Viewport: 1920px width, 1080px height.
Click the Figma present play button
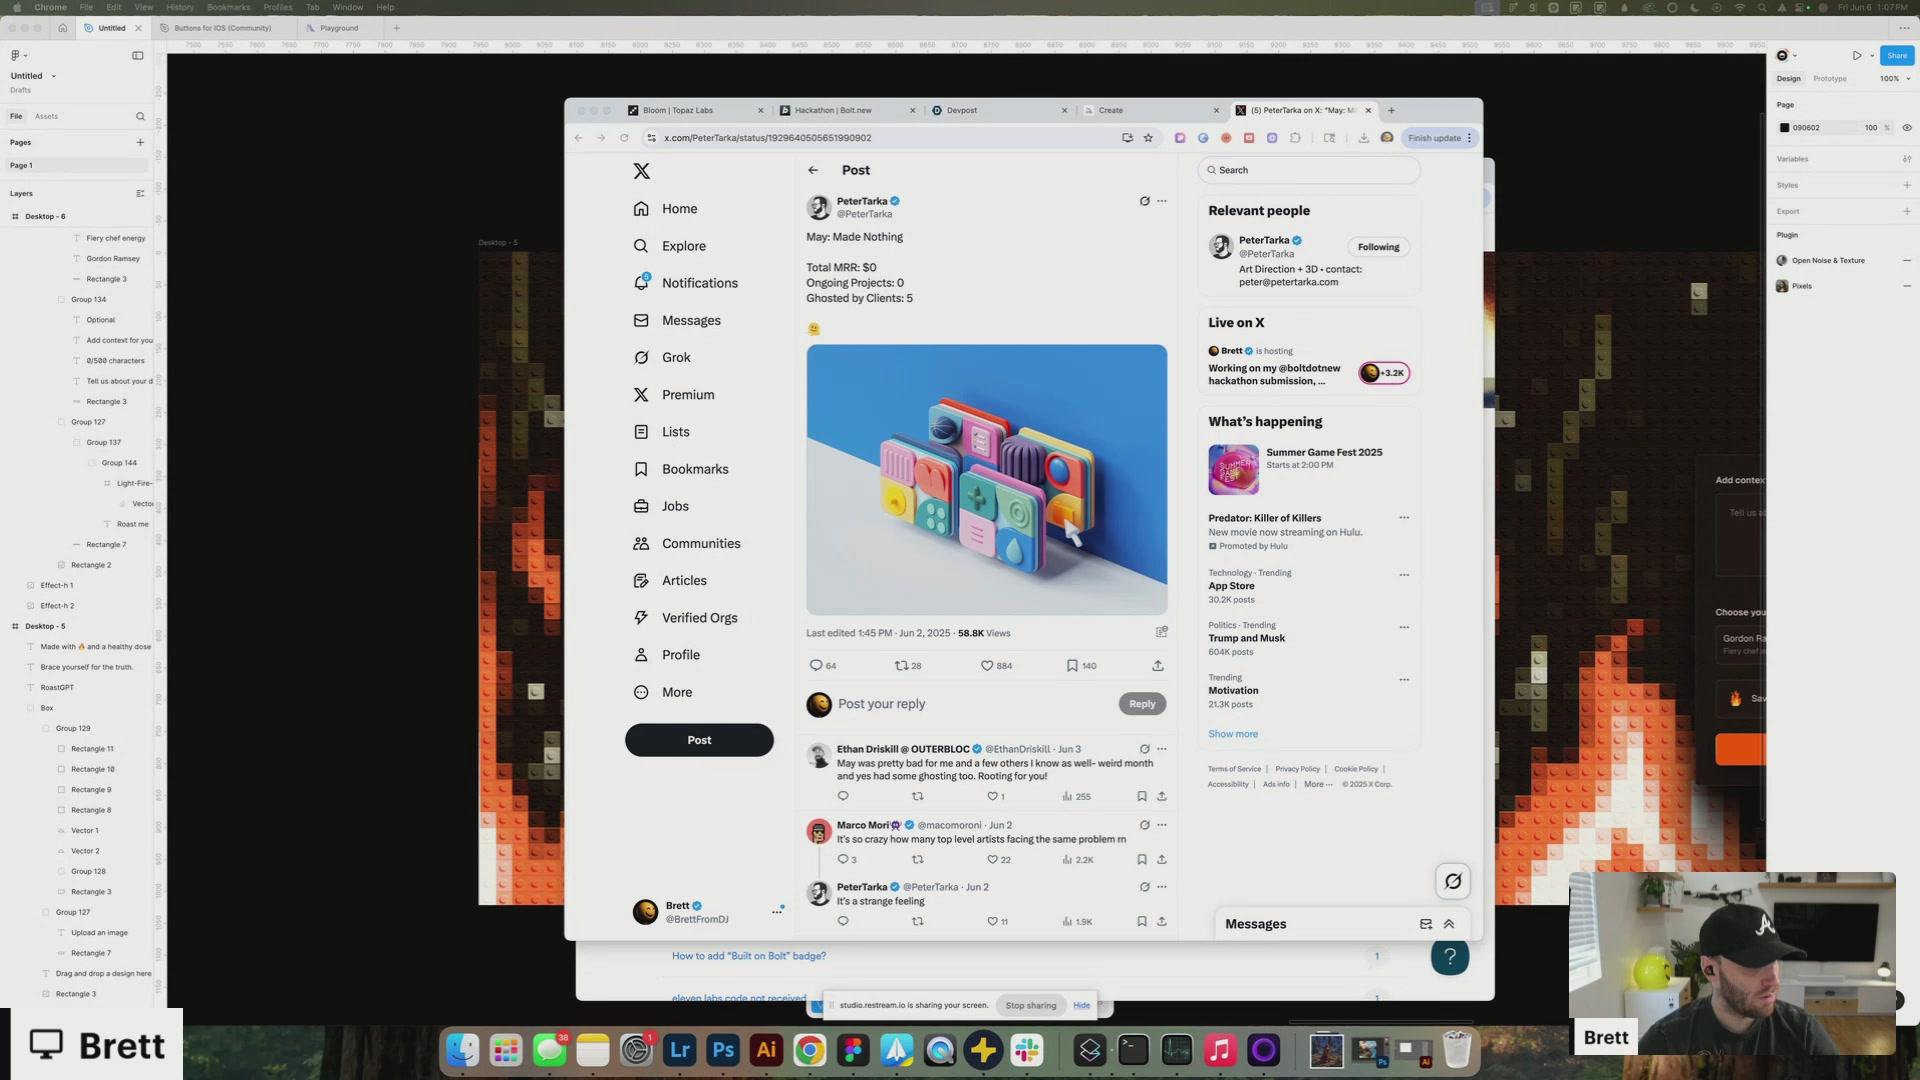pos(1857,56)
